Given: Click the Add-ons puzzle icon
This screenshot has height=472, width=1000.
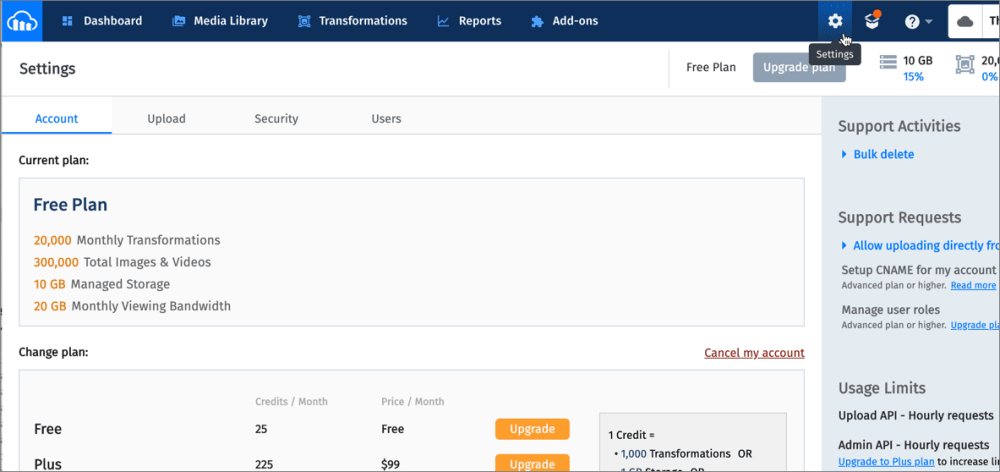Looking at the screenshot, I should click(x=538, y=21).
